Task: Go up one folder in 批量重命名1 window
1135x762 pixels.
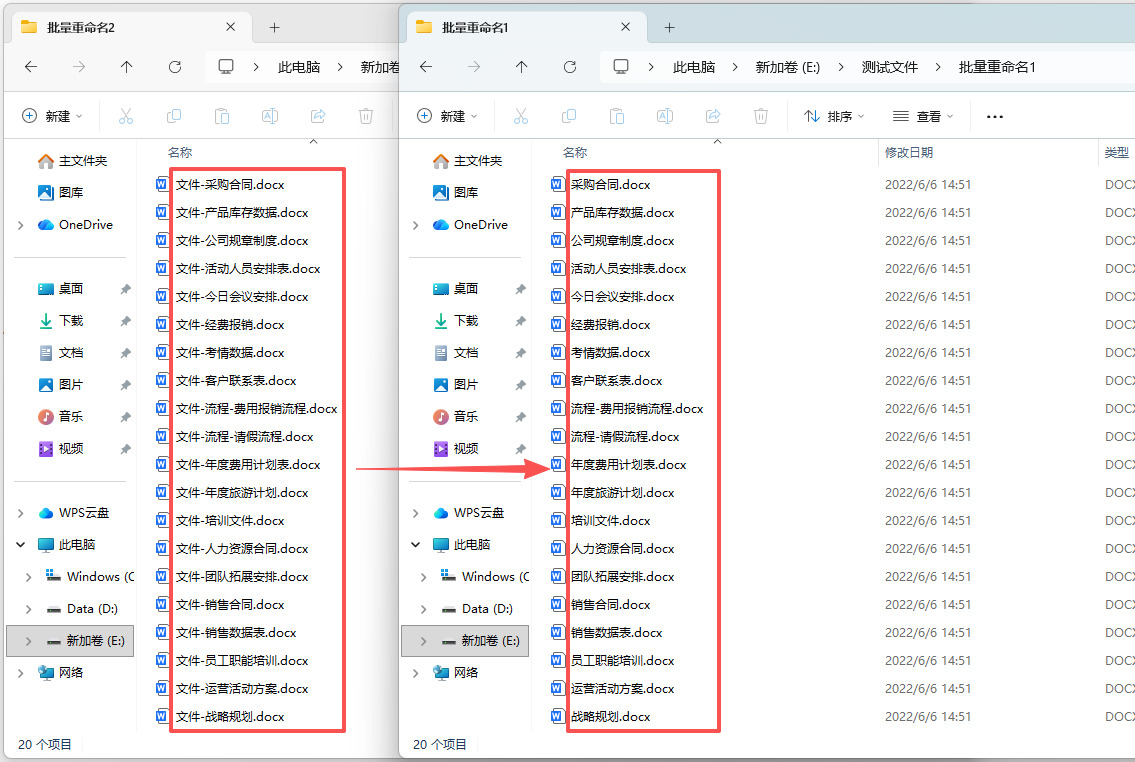Action: [x=521, y=67]
